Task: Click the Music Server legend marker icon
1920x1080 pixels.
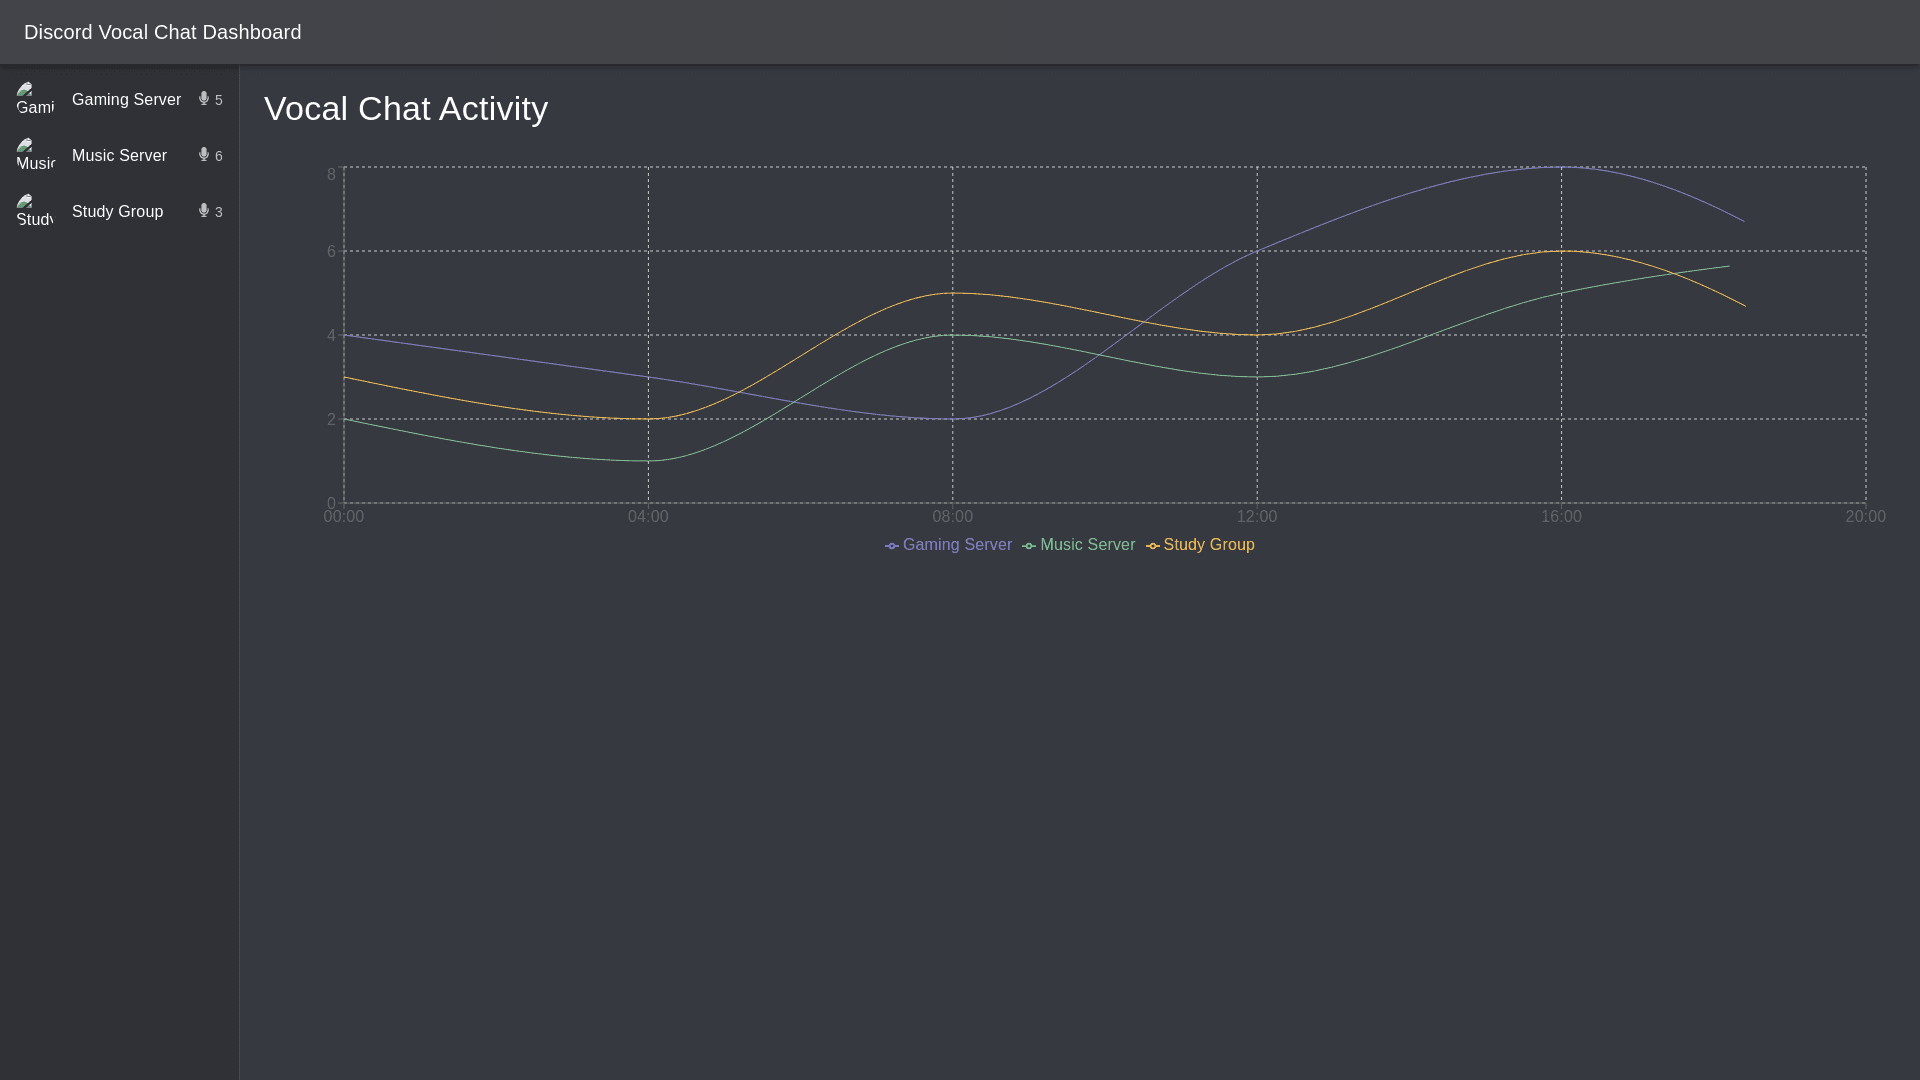Action: (x=1029, y=546)
